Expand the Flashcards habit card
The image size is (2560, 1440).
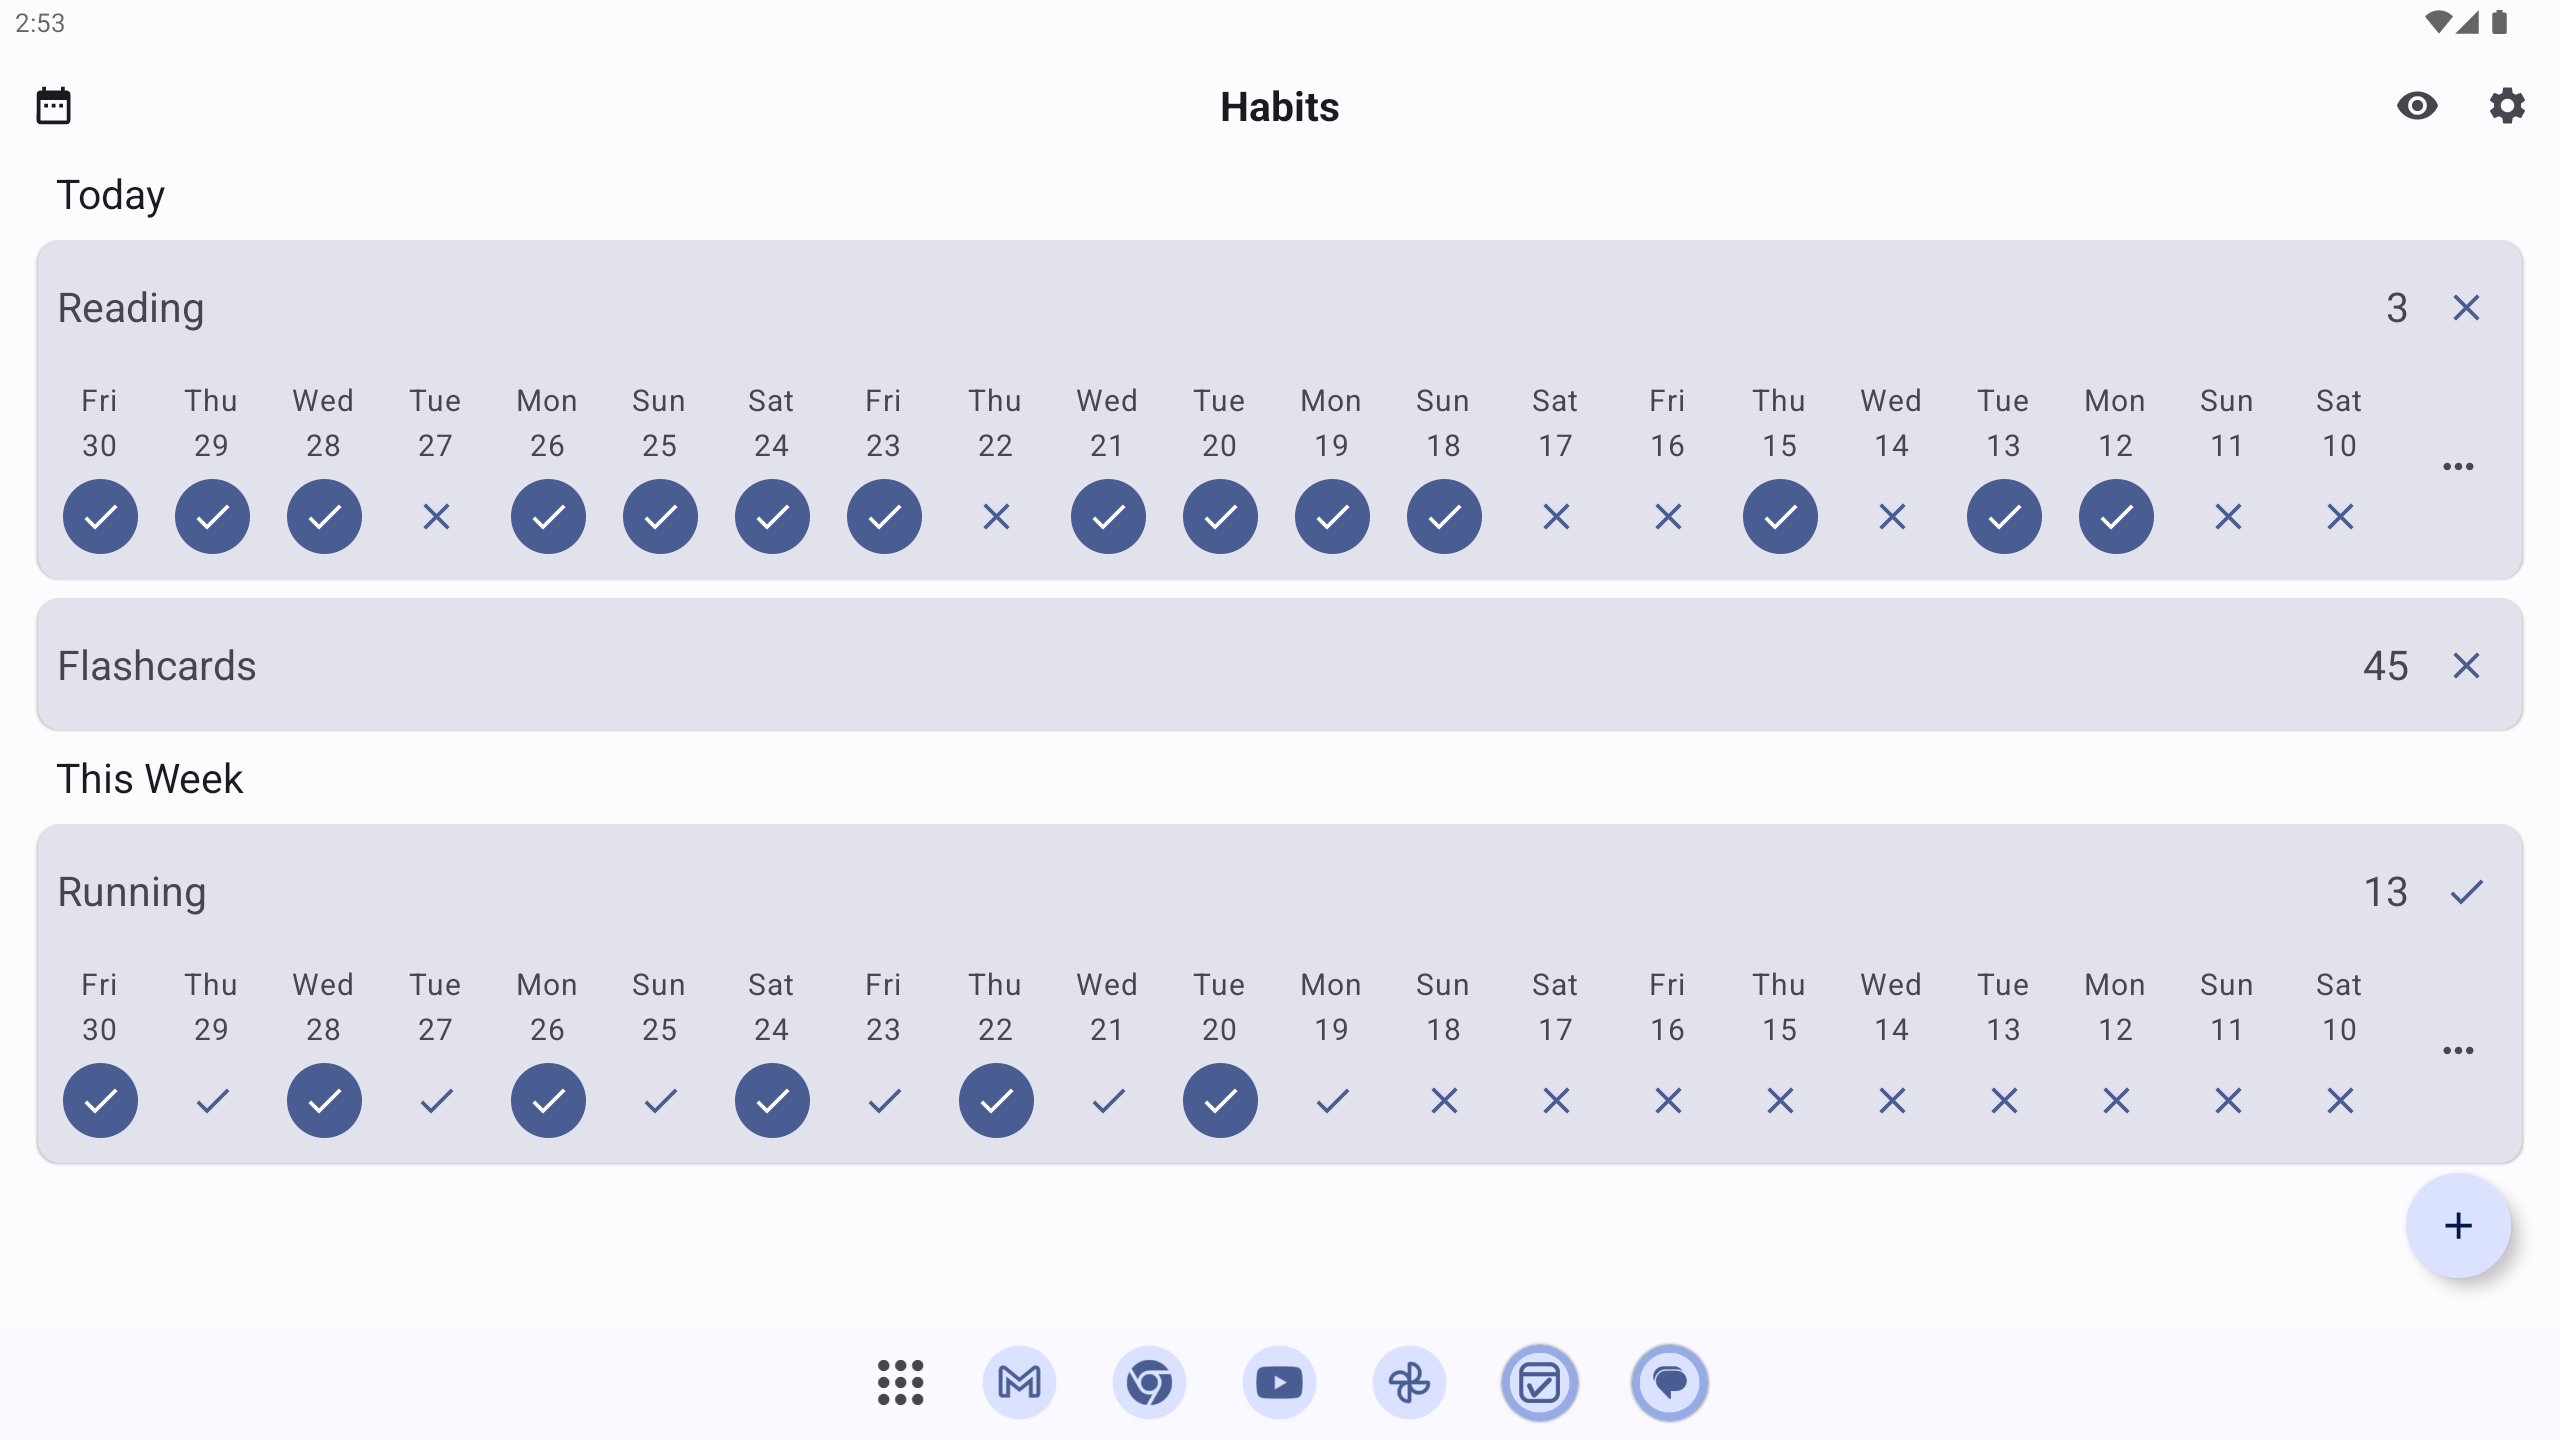(1200, 666)
